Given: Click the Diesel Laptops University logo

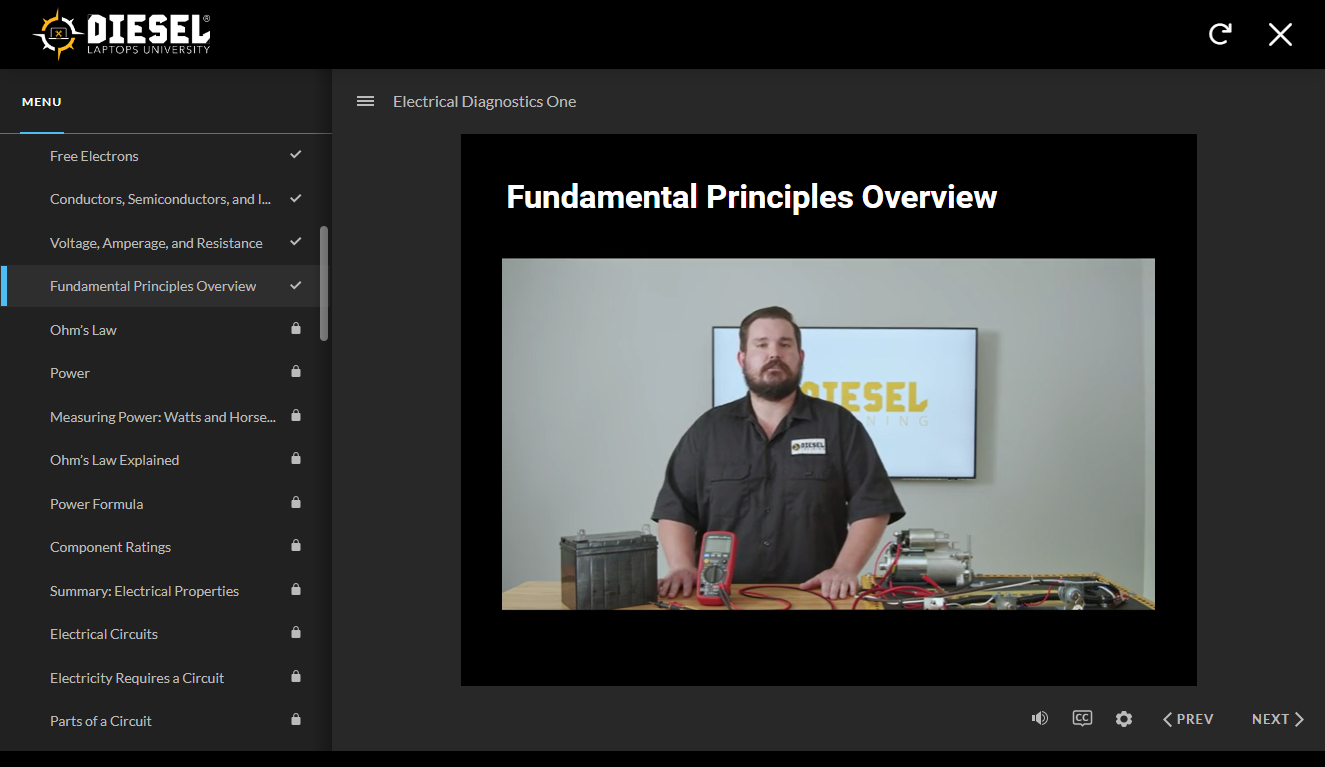Looking at the screenshot, I should point(122,34).
